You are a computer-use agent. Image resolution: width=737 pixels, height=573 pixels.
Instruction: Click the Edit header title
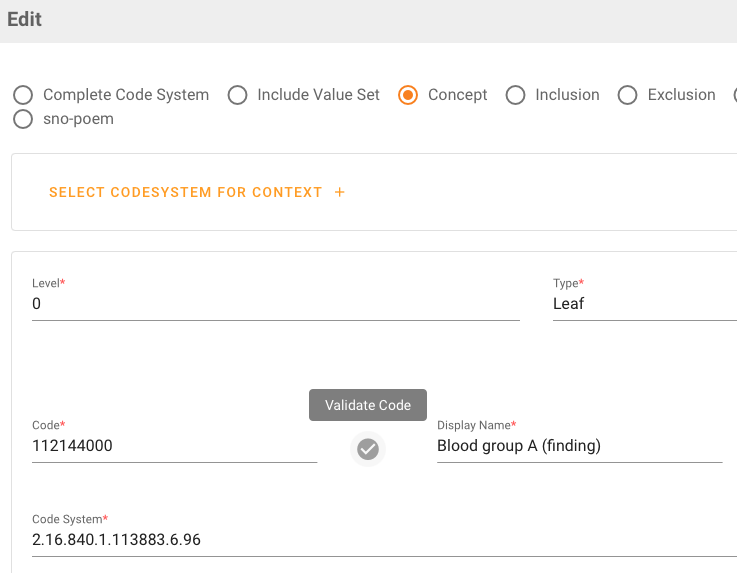pos(25,19)
